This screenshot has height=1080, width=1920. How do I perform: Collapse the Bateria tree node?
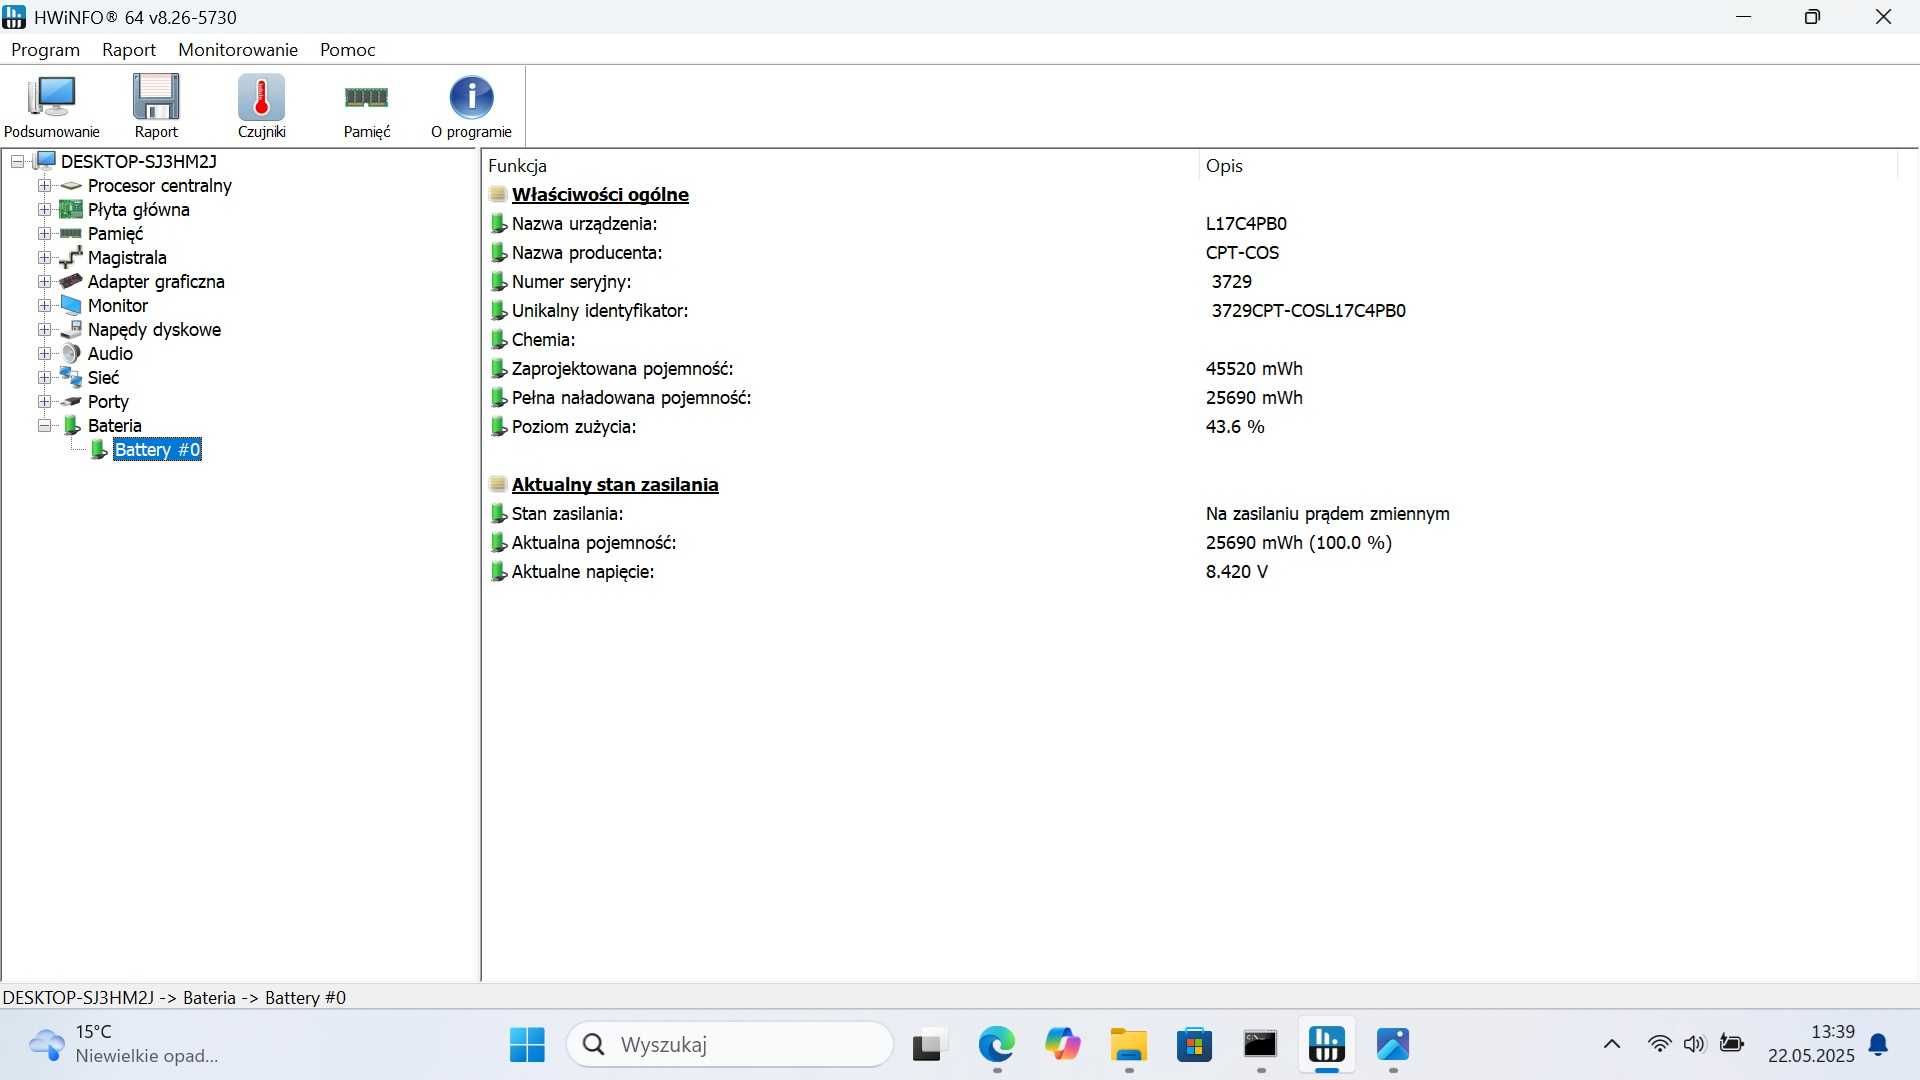pyautogui.click(x=44, y=425)
